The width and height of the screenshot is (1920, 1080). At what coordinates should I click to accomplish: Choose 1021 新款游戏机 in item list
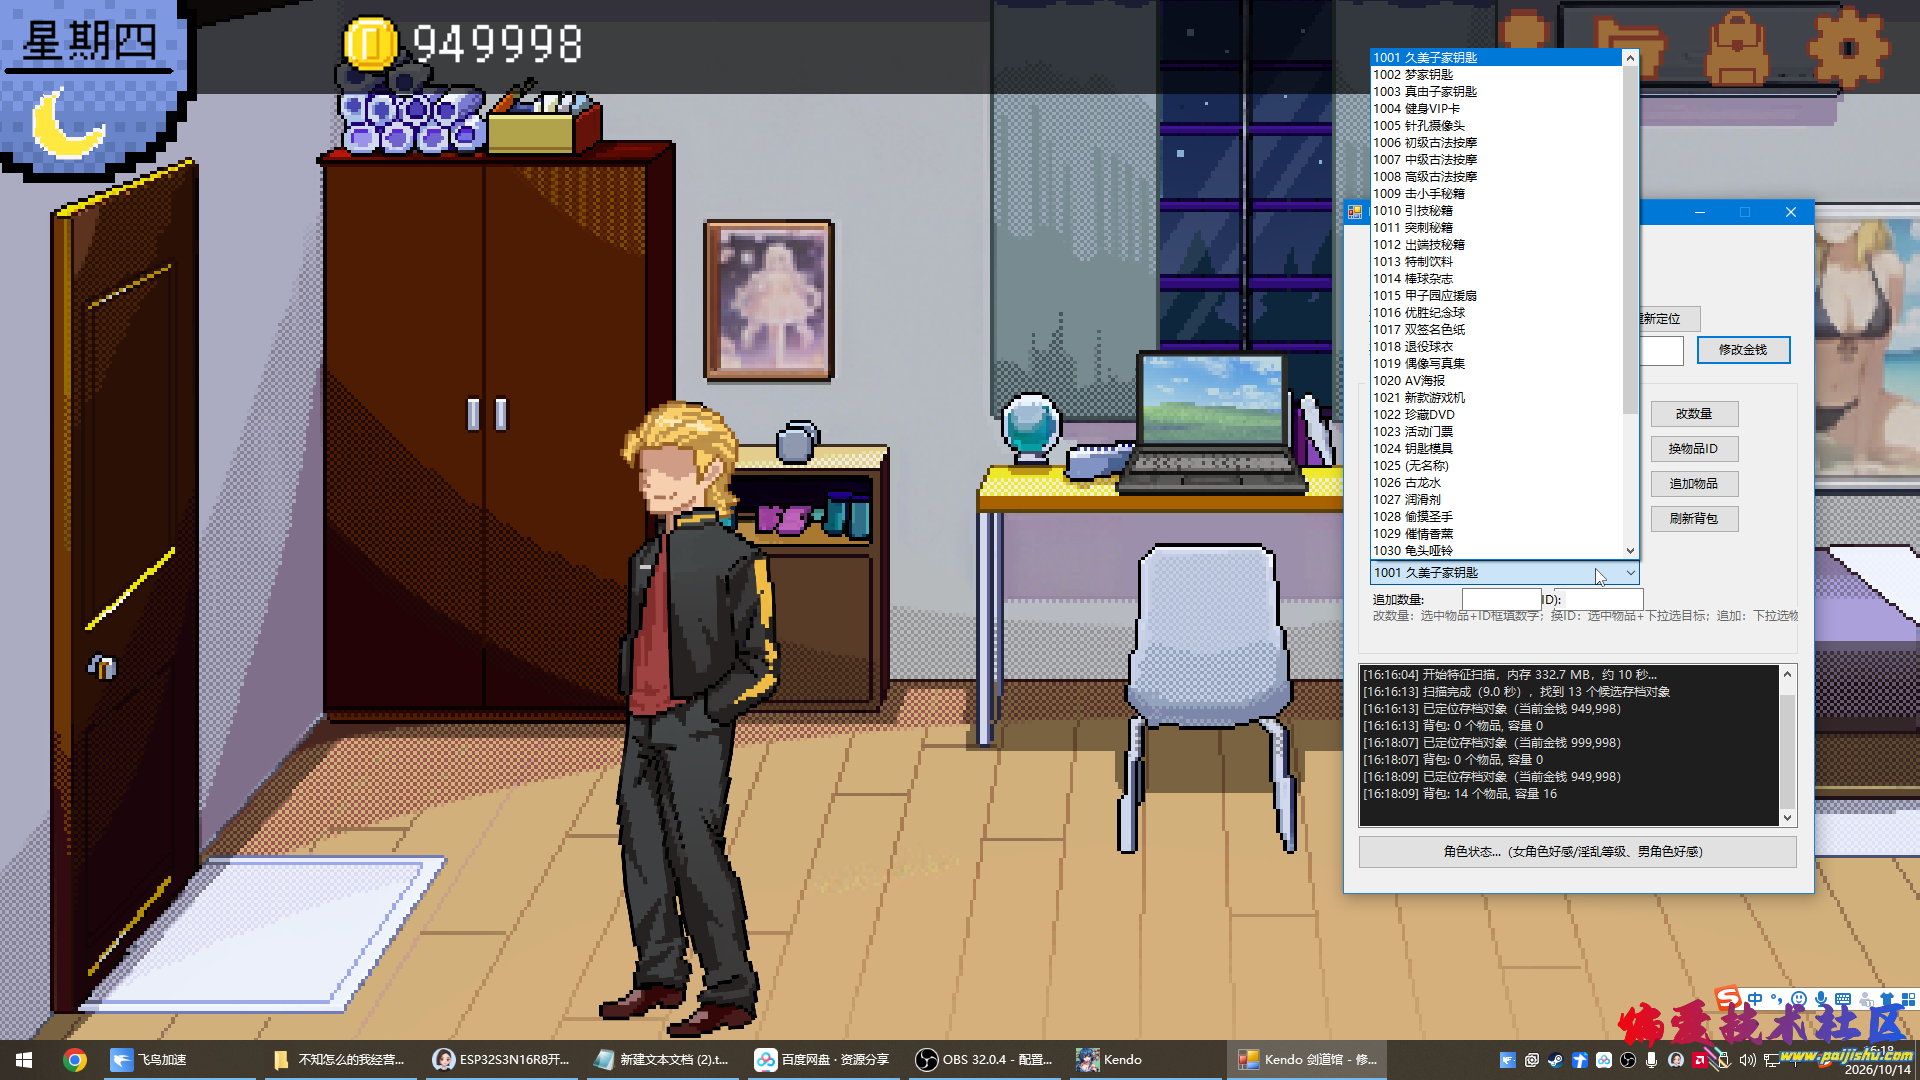tap(1496, 398)
